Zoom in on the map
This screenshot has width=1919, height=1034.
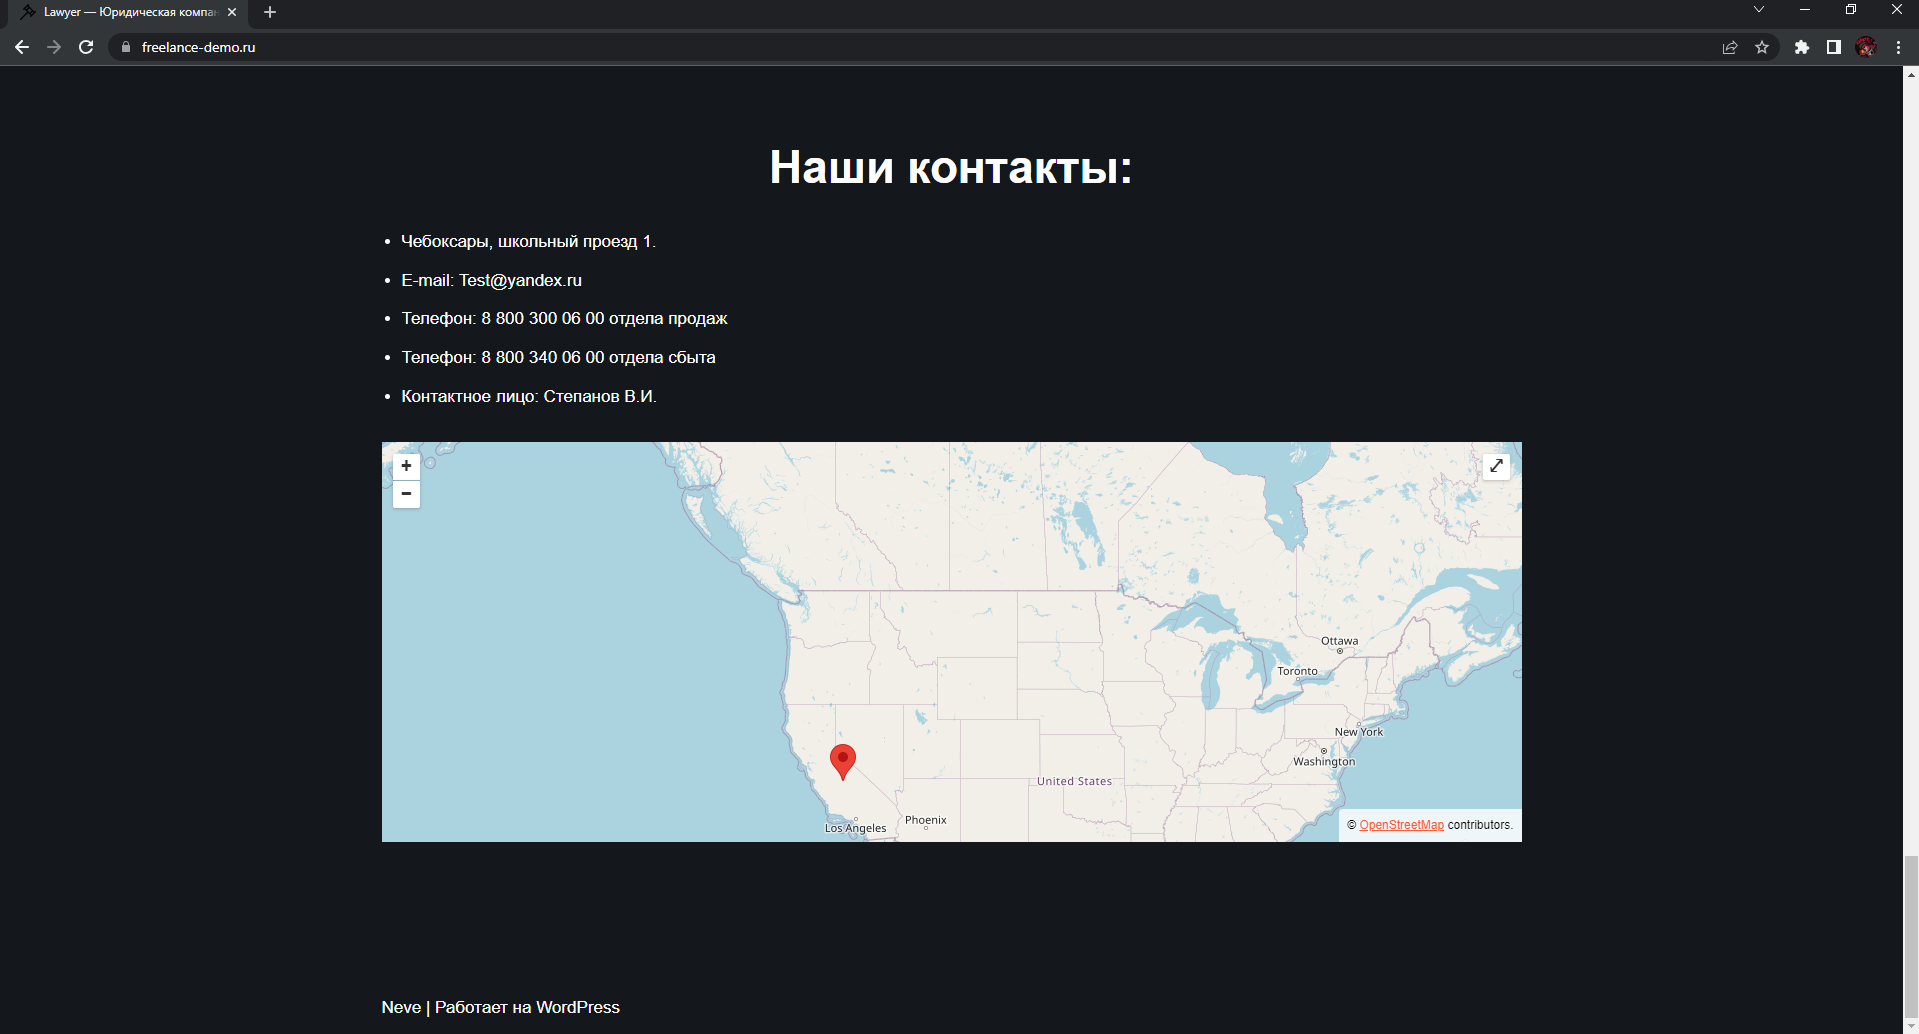click(406, 466)
